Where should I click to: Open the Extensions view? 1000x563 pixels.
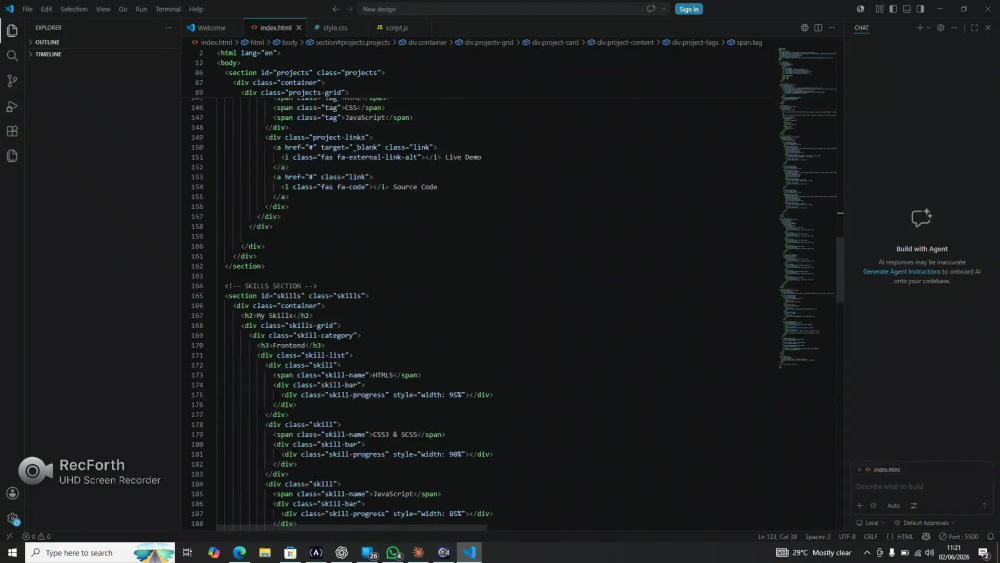(12, 131)
